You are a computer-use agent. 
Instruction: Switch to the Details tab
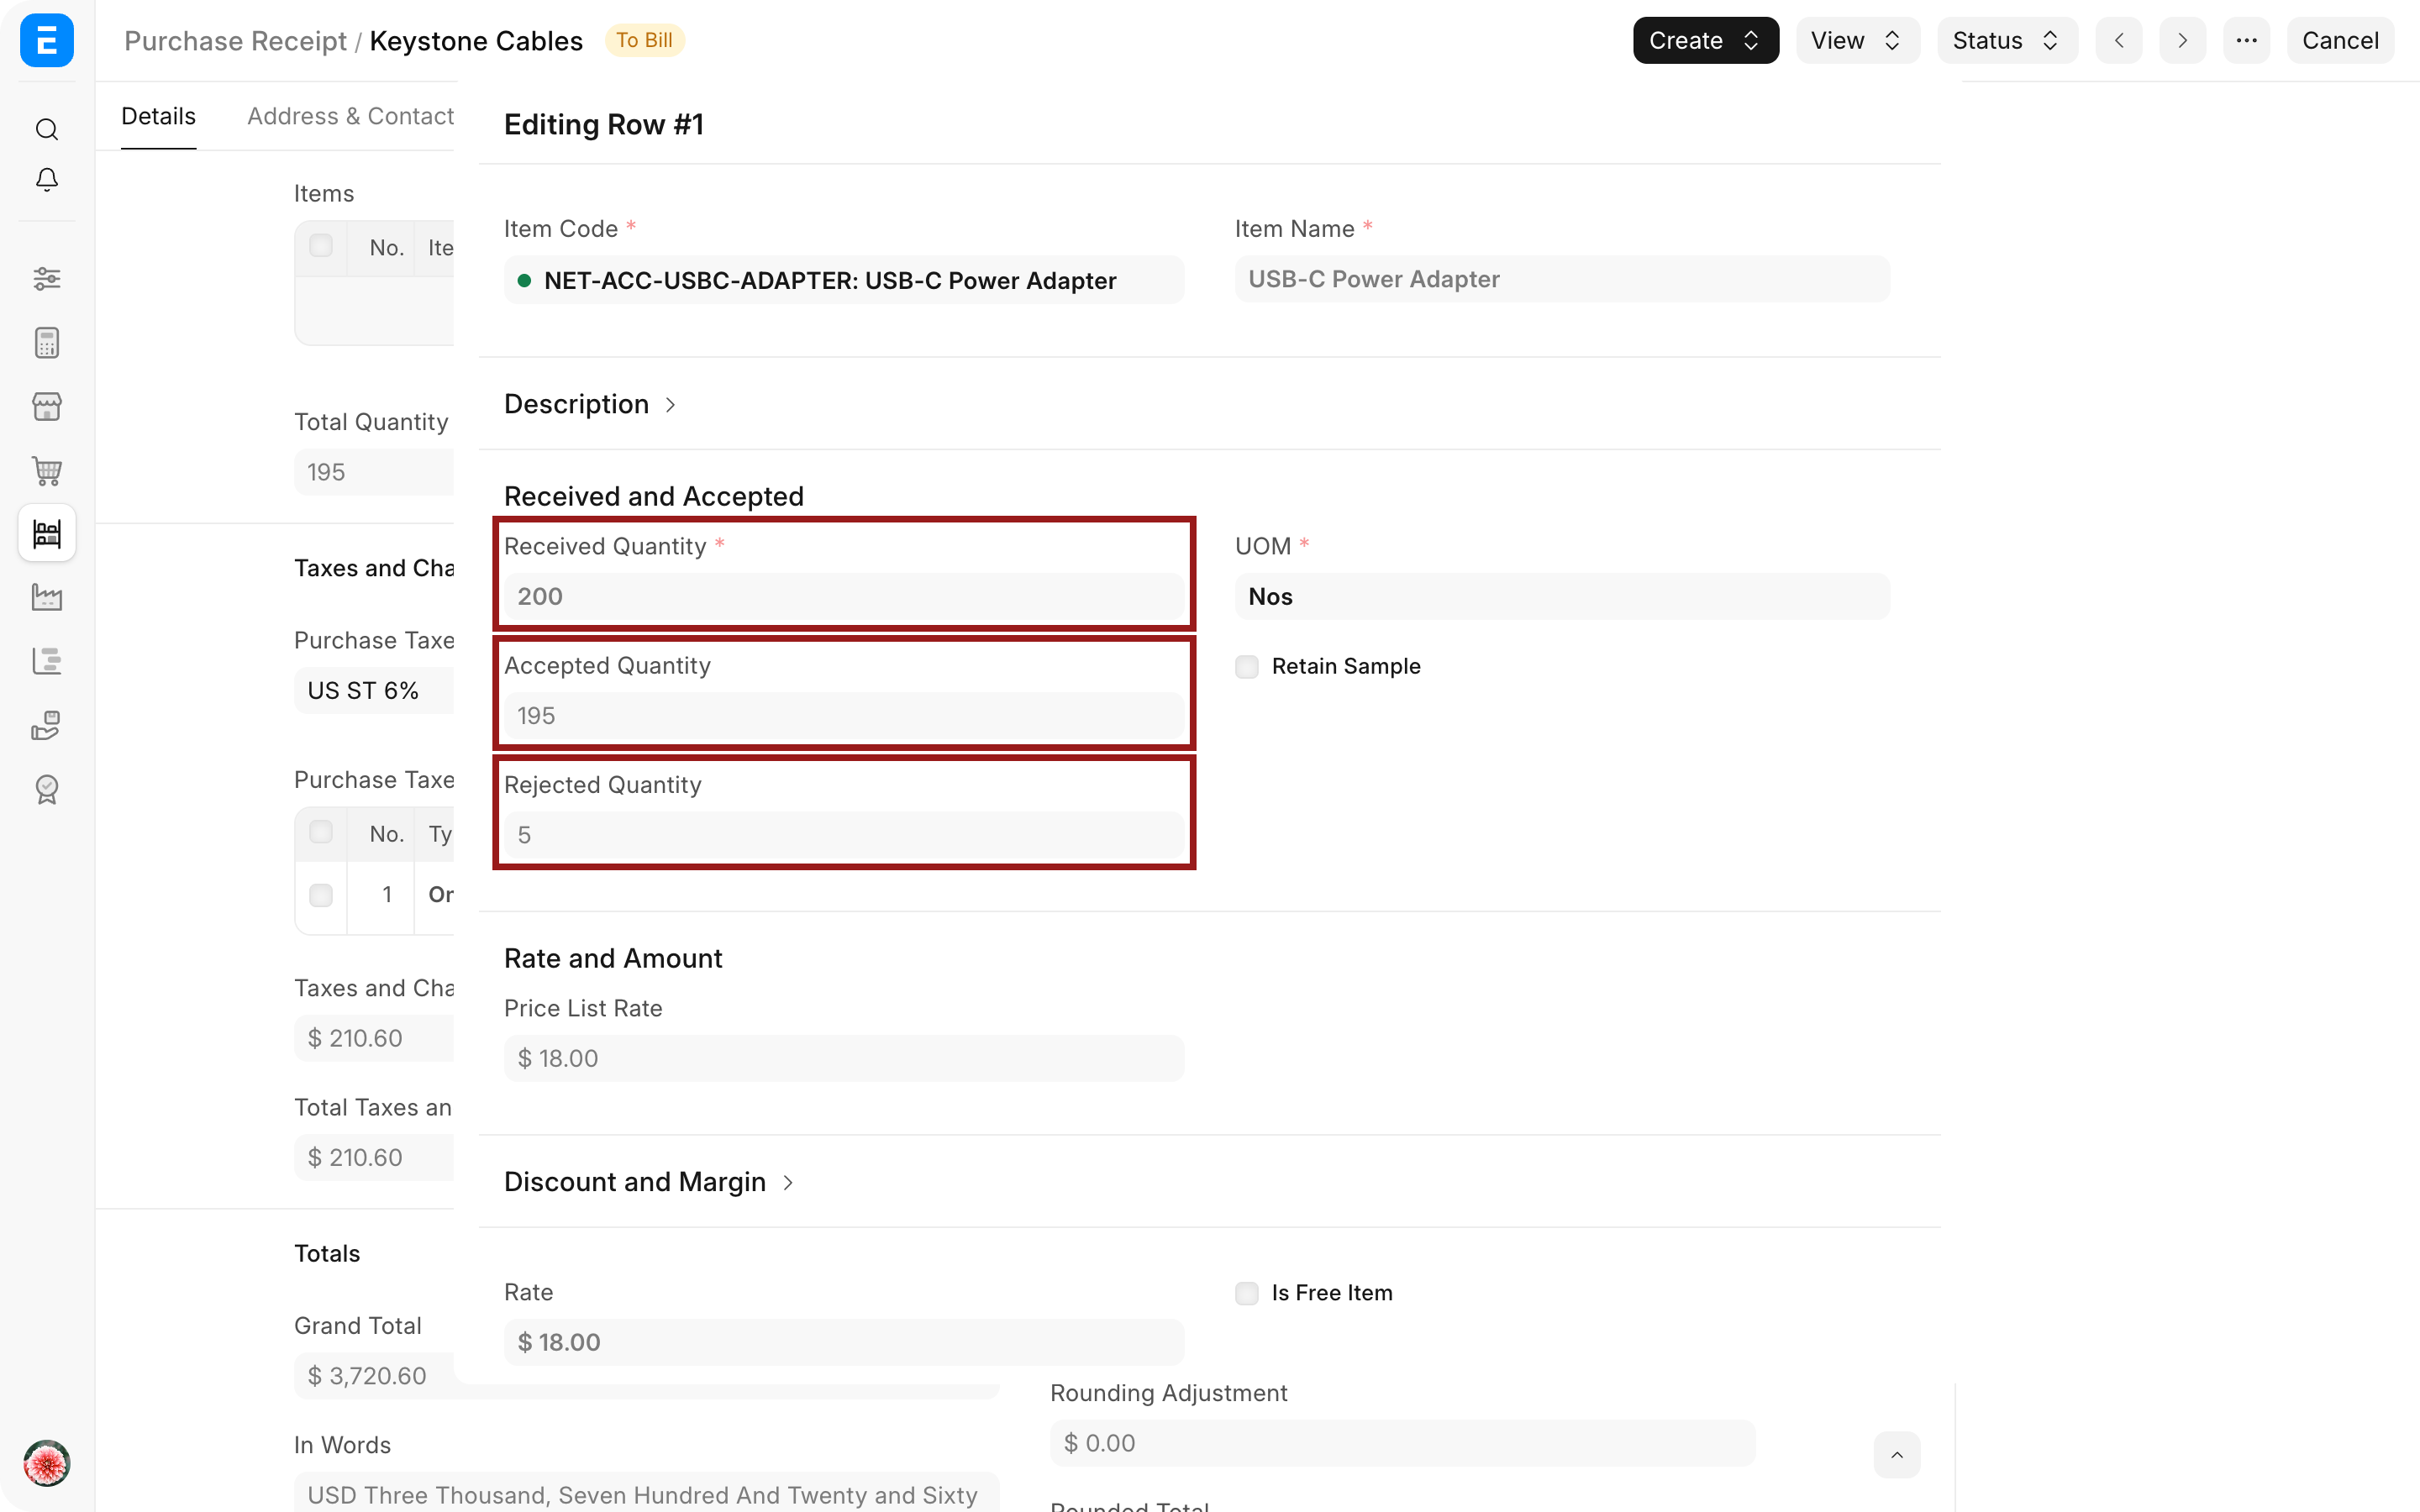[x=158, y=116]
